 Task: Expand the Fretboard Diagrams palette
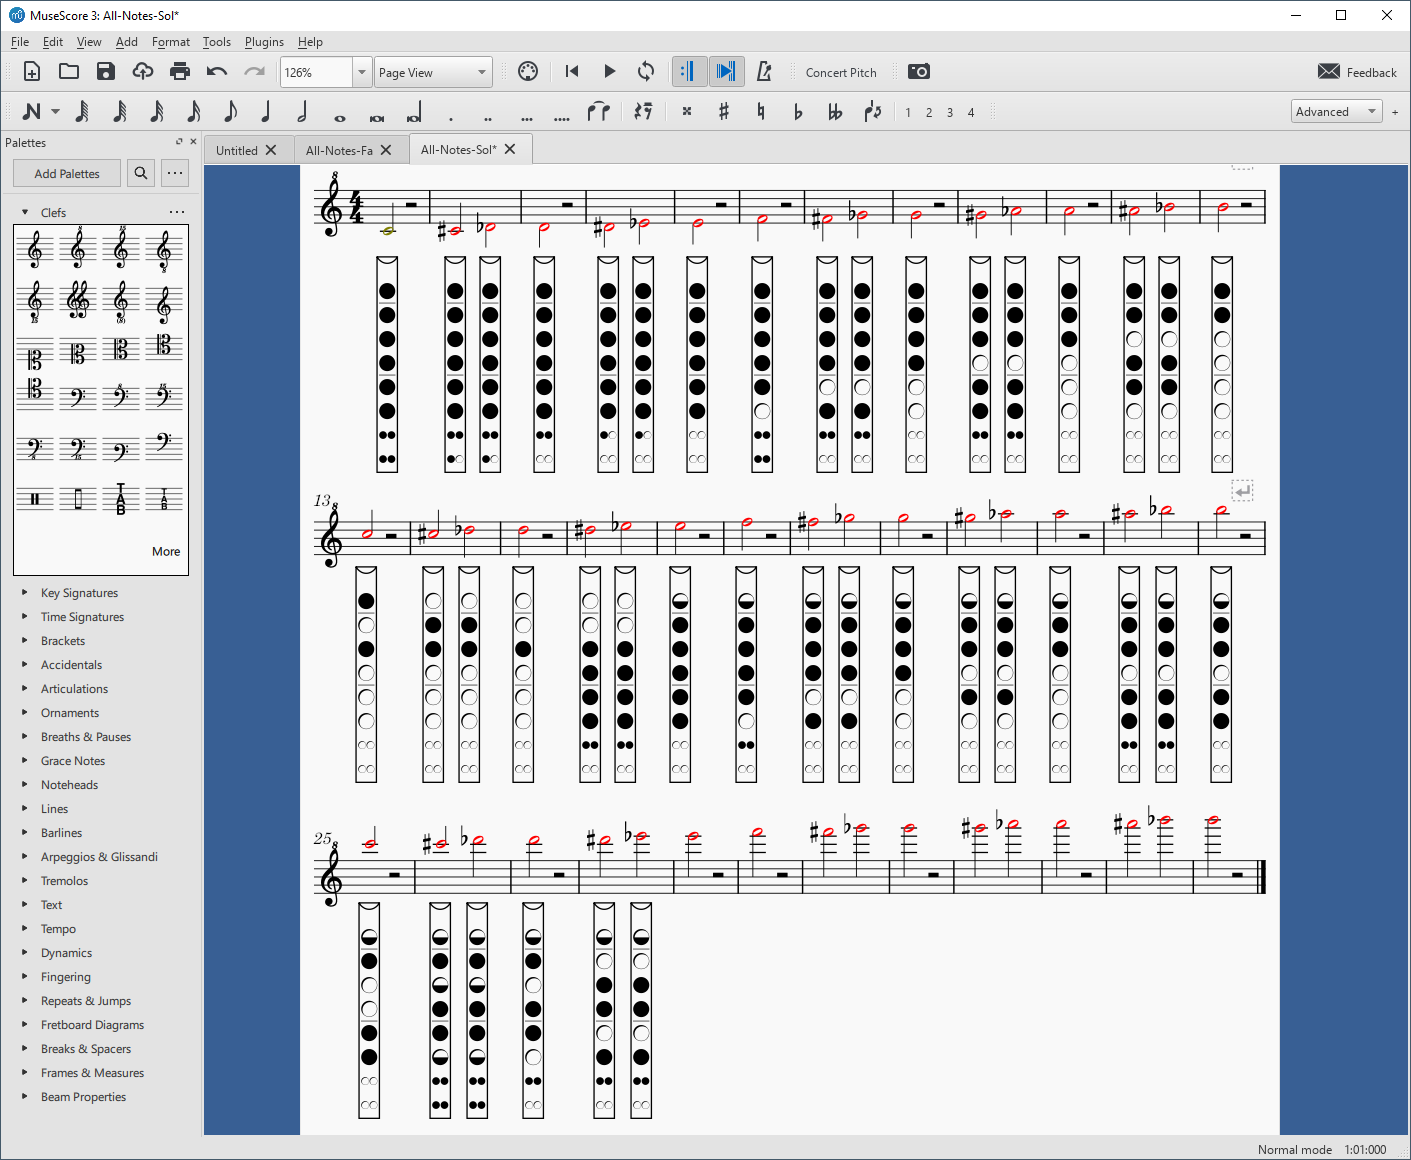click(x=25, y=1024)
